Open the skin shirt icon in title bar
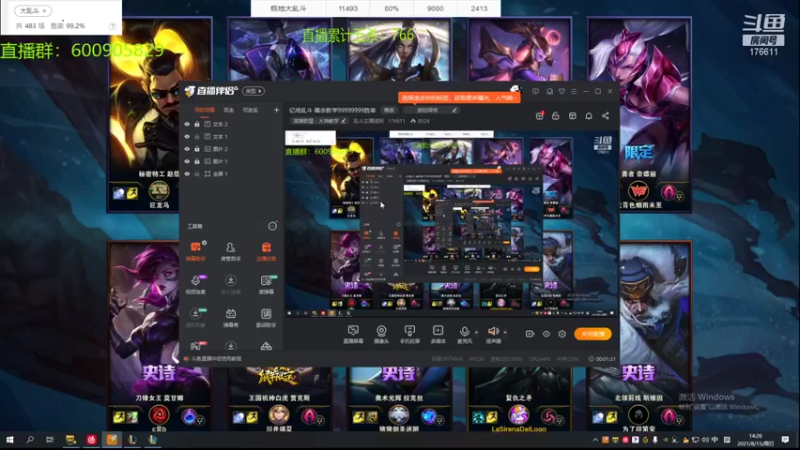Screen dimensions: 800x450 point(562,91)
